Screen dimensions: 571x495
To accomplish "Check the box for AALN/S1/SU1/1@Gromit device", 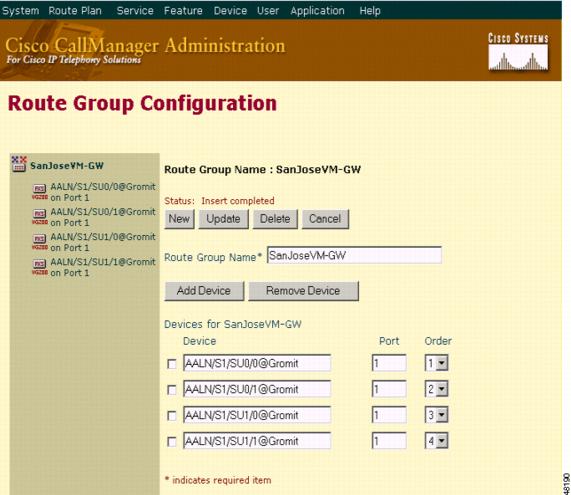I will pyautogui.click(x=172, y=442).
